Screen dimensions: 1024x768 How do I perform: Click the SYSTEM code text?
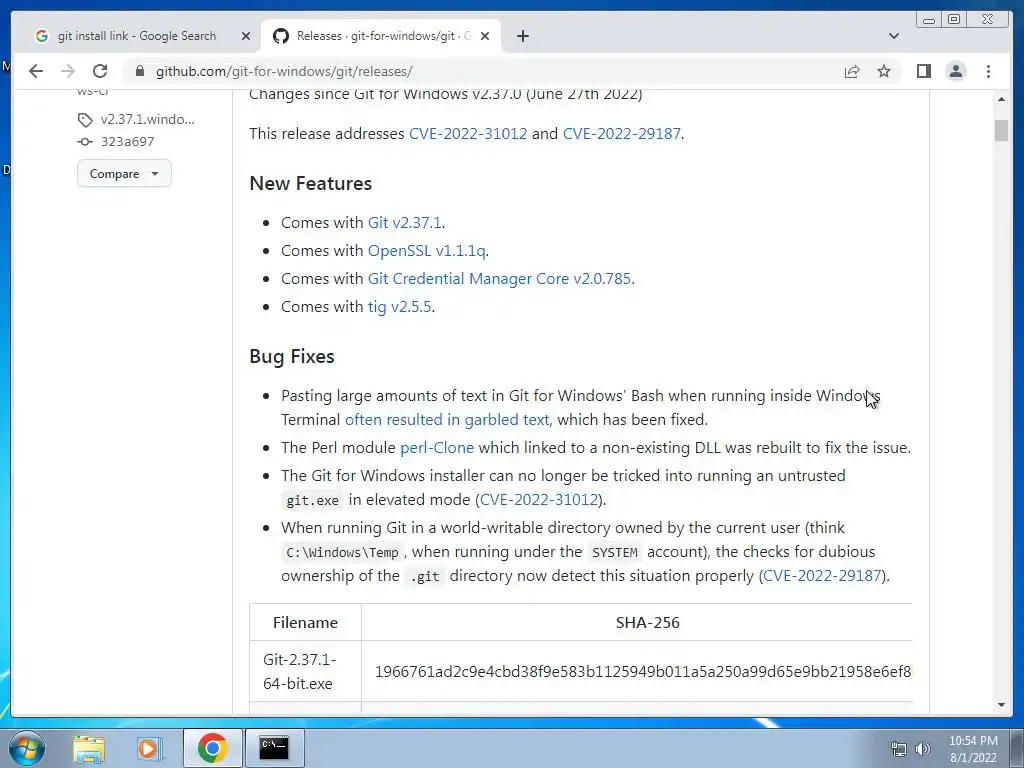[614, 552]
